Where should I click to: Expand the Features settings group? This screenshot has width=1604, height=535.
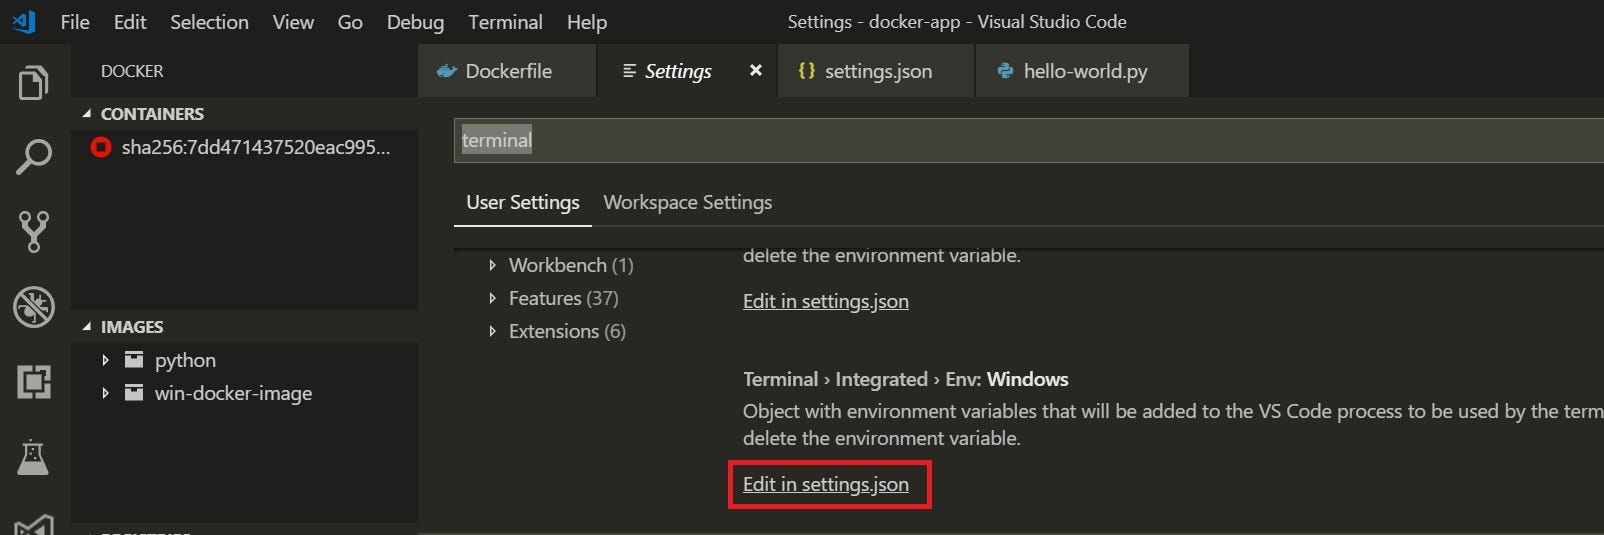pyautogui.click(x=492, y=298)
